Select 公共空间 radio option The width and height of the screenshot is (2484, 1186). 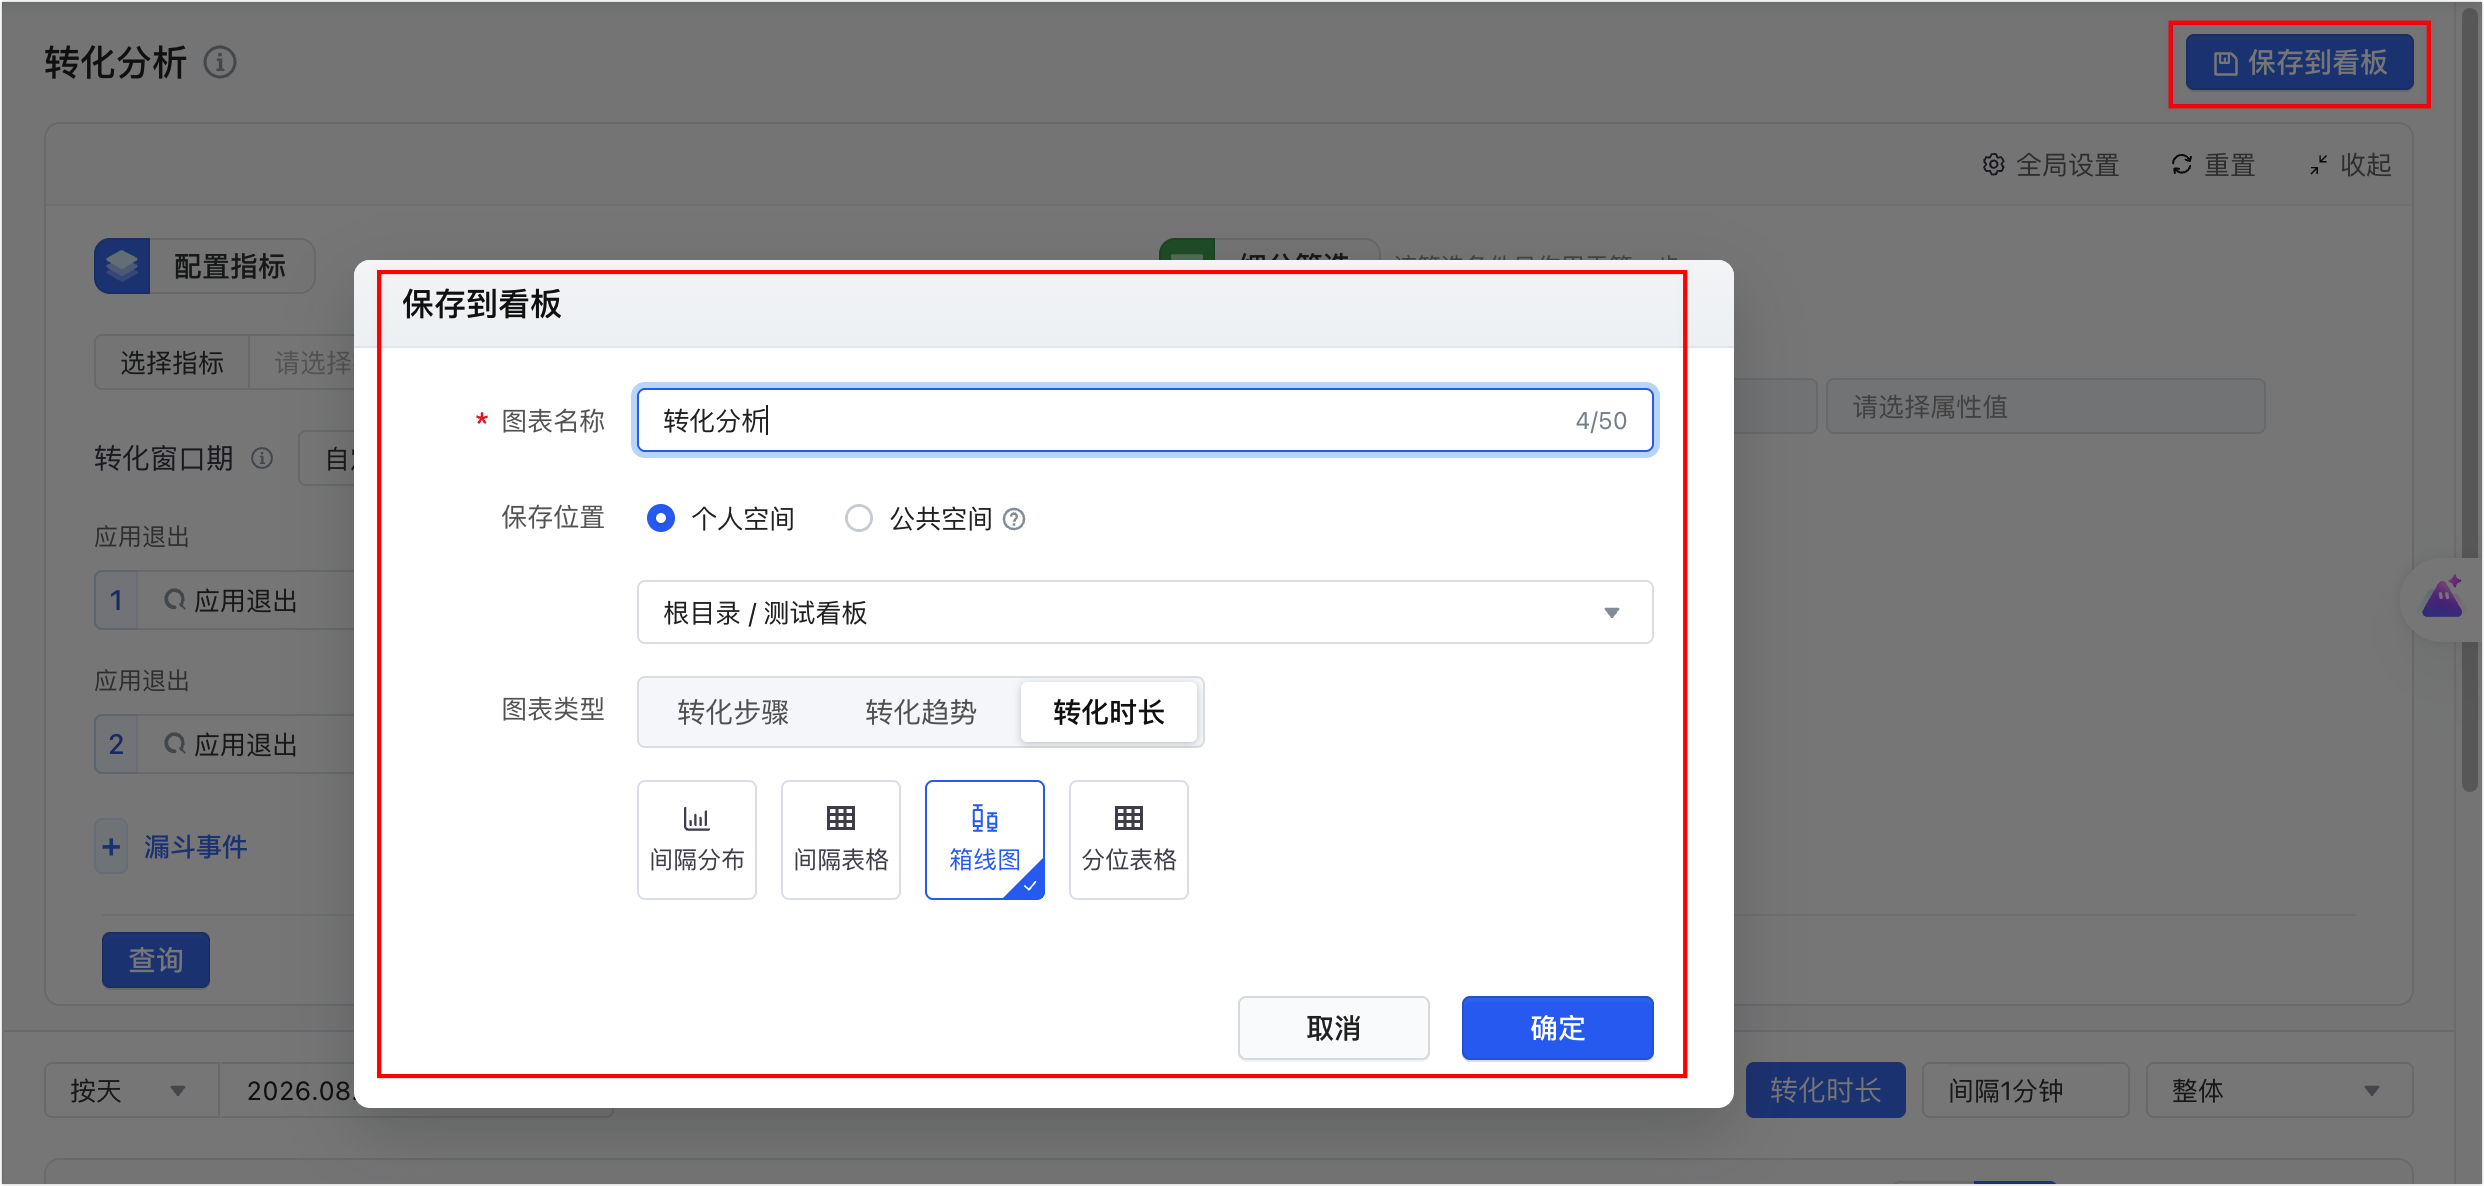point(859,518)
